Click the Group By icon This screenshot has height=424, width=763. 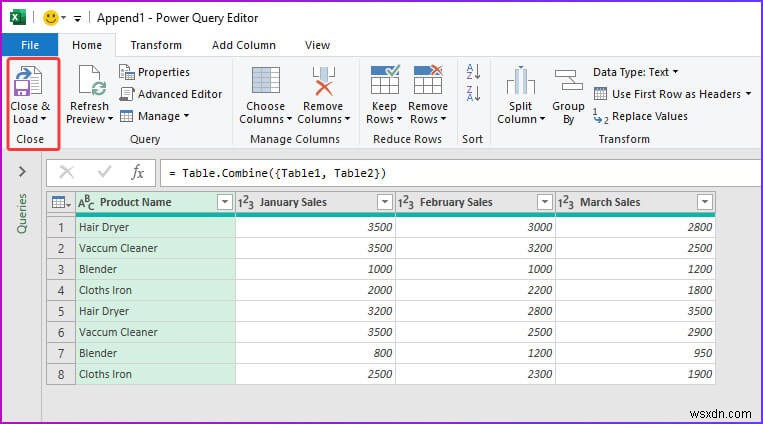[x=568, y=80]
